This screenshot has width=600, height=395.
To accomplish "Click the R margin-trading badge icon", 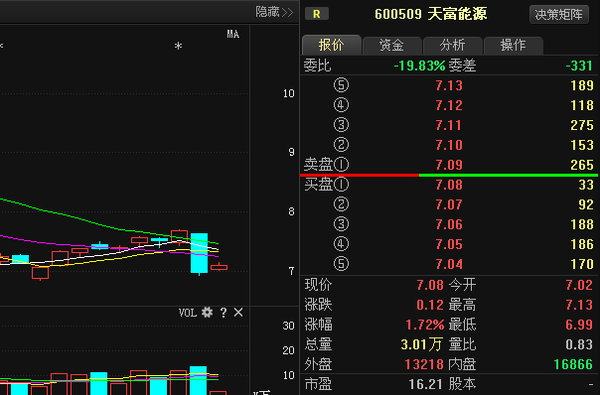I will (316, 14).
